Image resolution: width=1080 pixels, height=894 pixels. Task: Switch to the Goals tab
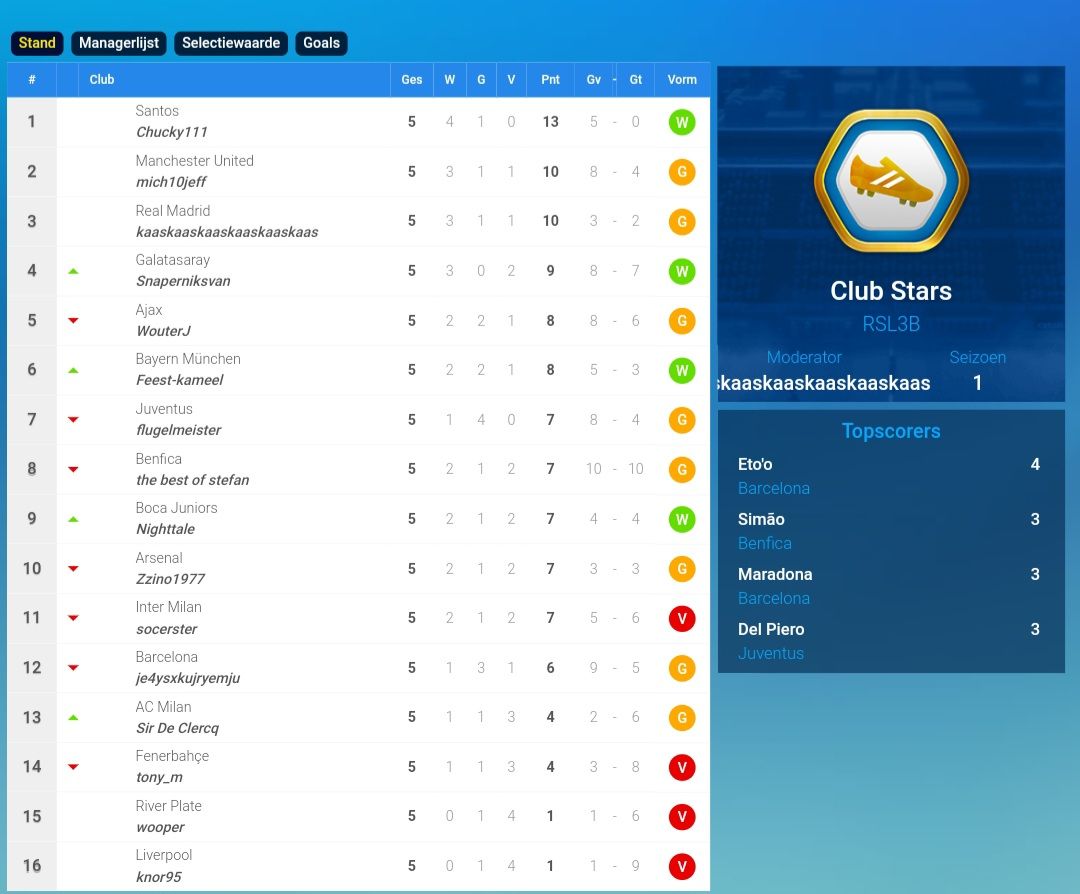tap(322, 43)
